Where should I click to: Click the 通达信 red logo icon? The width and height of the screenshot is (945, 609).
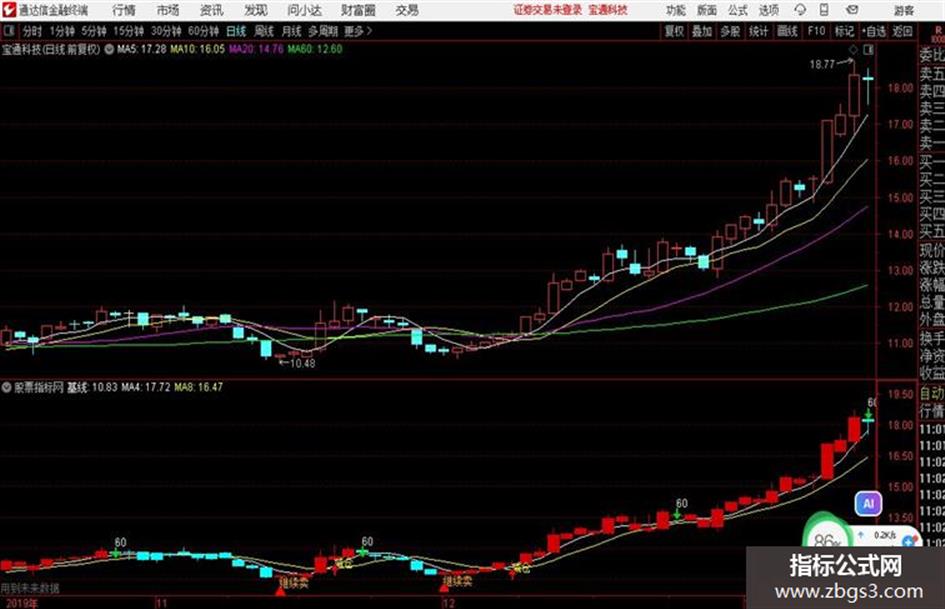pos(9,10)
